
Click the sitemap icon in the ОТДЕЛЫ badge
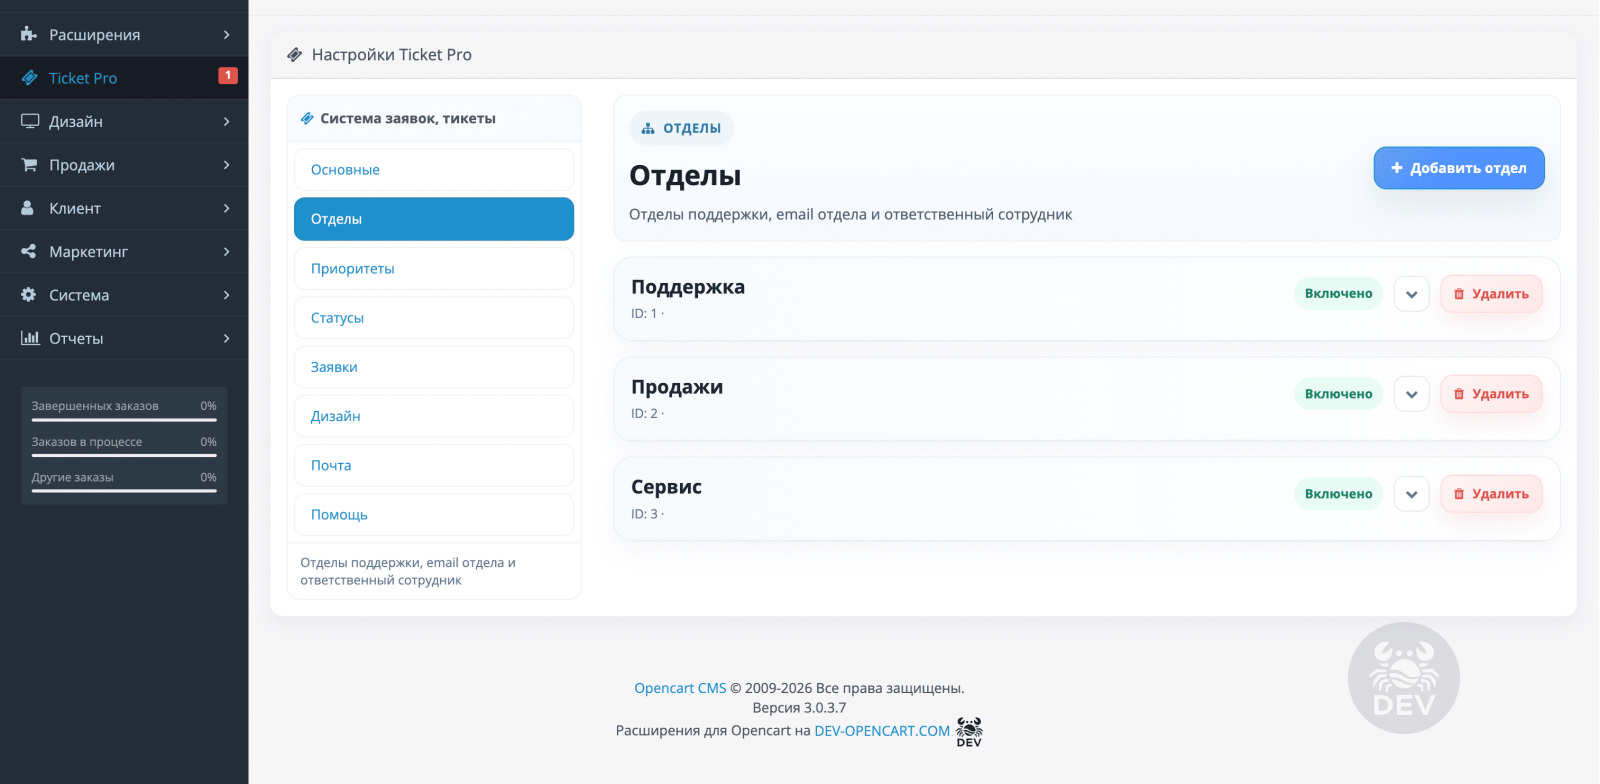point(648,128)
